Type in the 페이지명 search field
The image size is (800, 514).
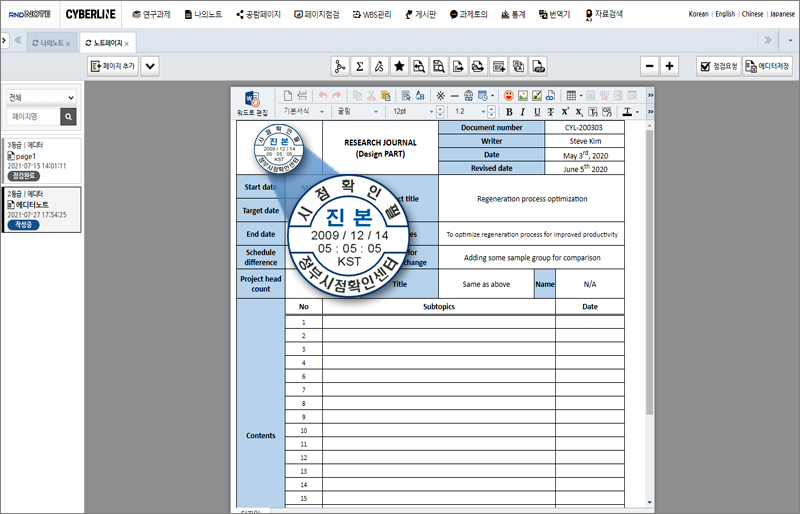(32, 117)
